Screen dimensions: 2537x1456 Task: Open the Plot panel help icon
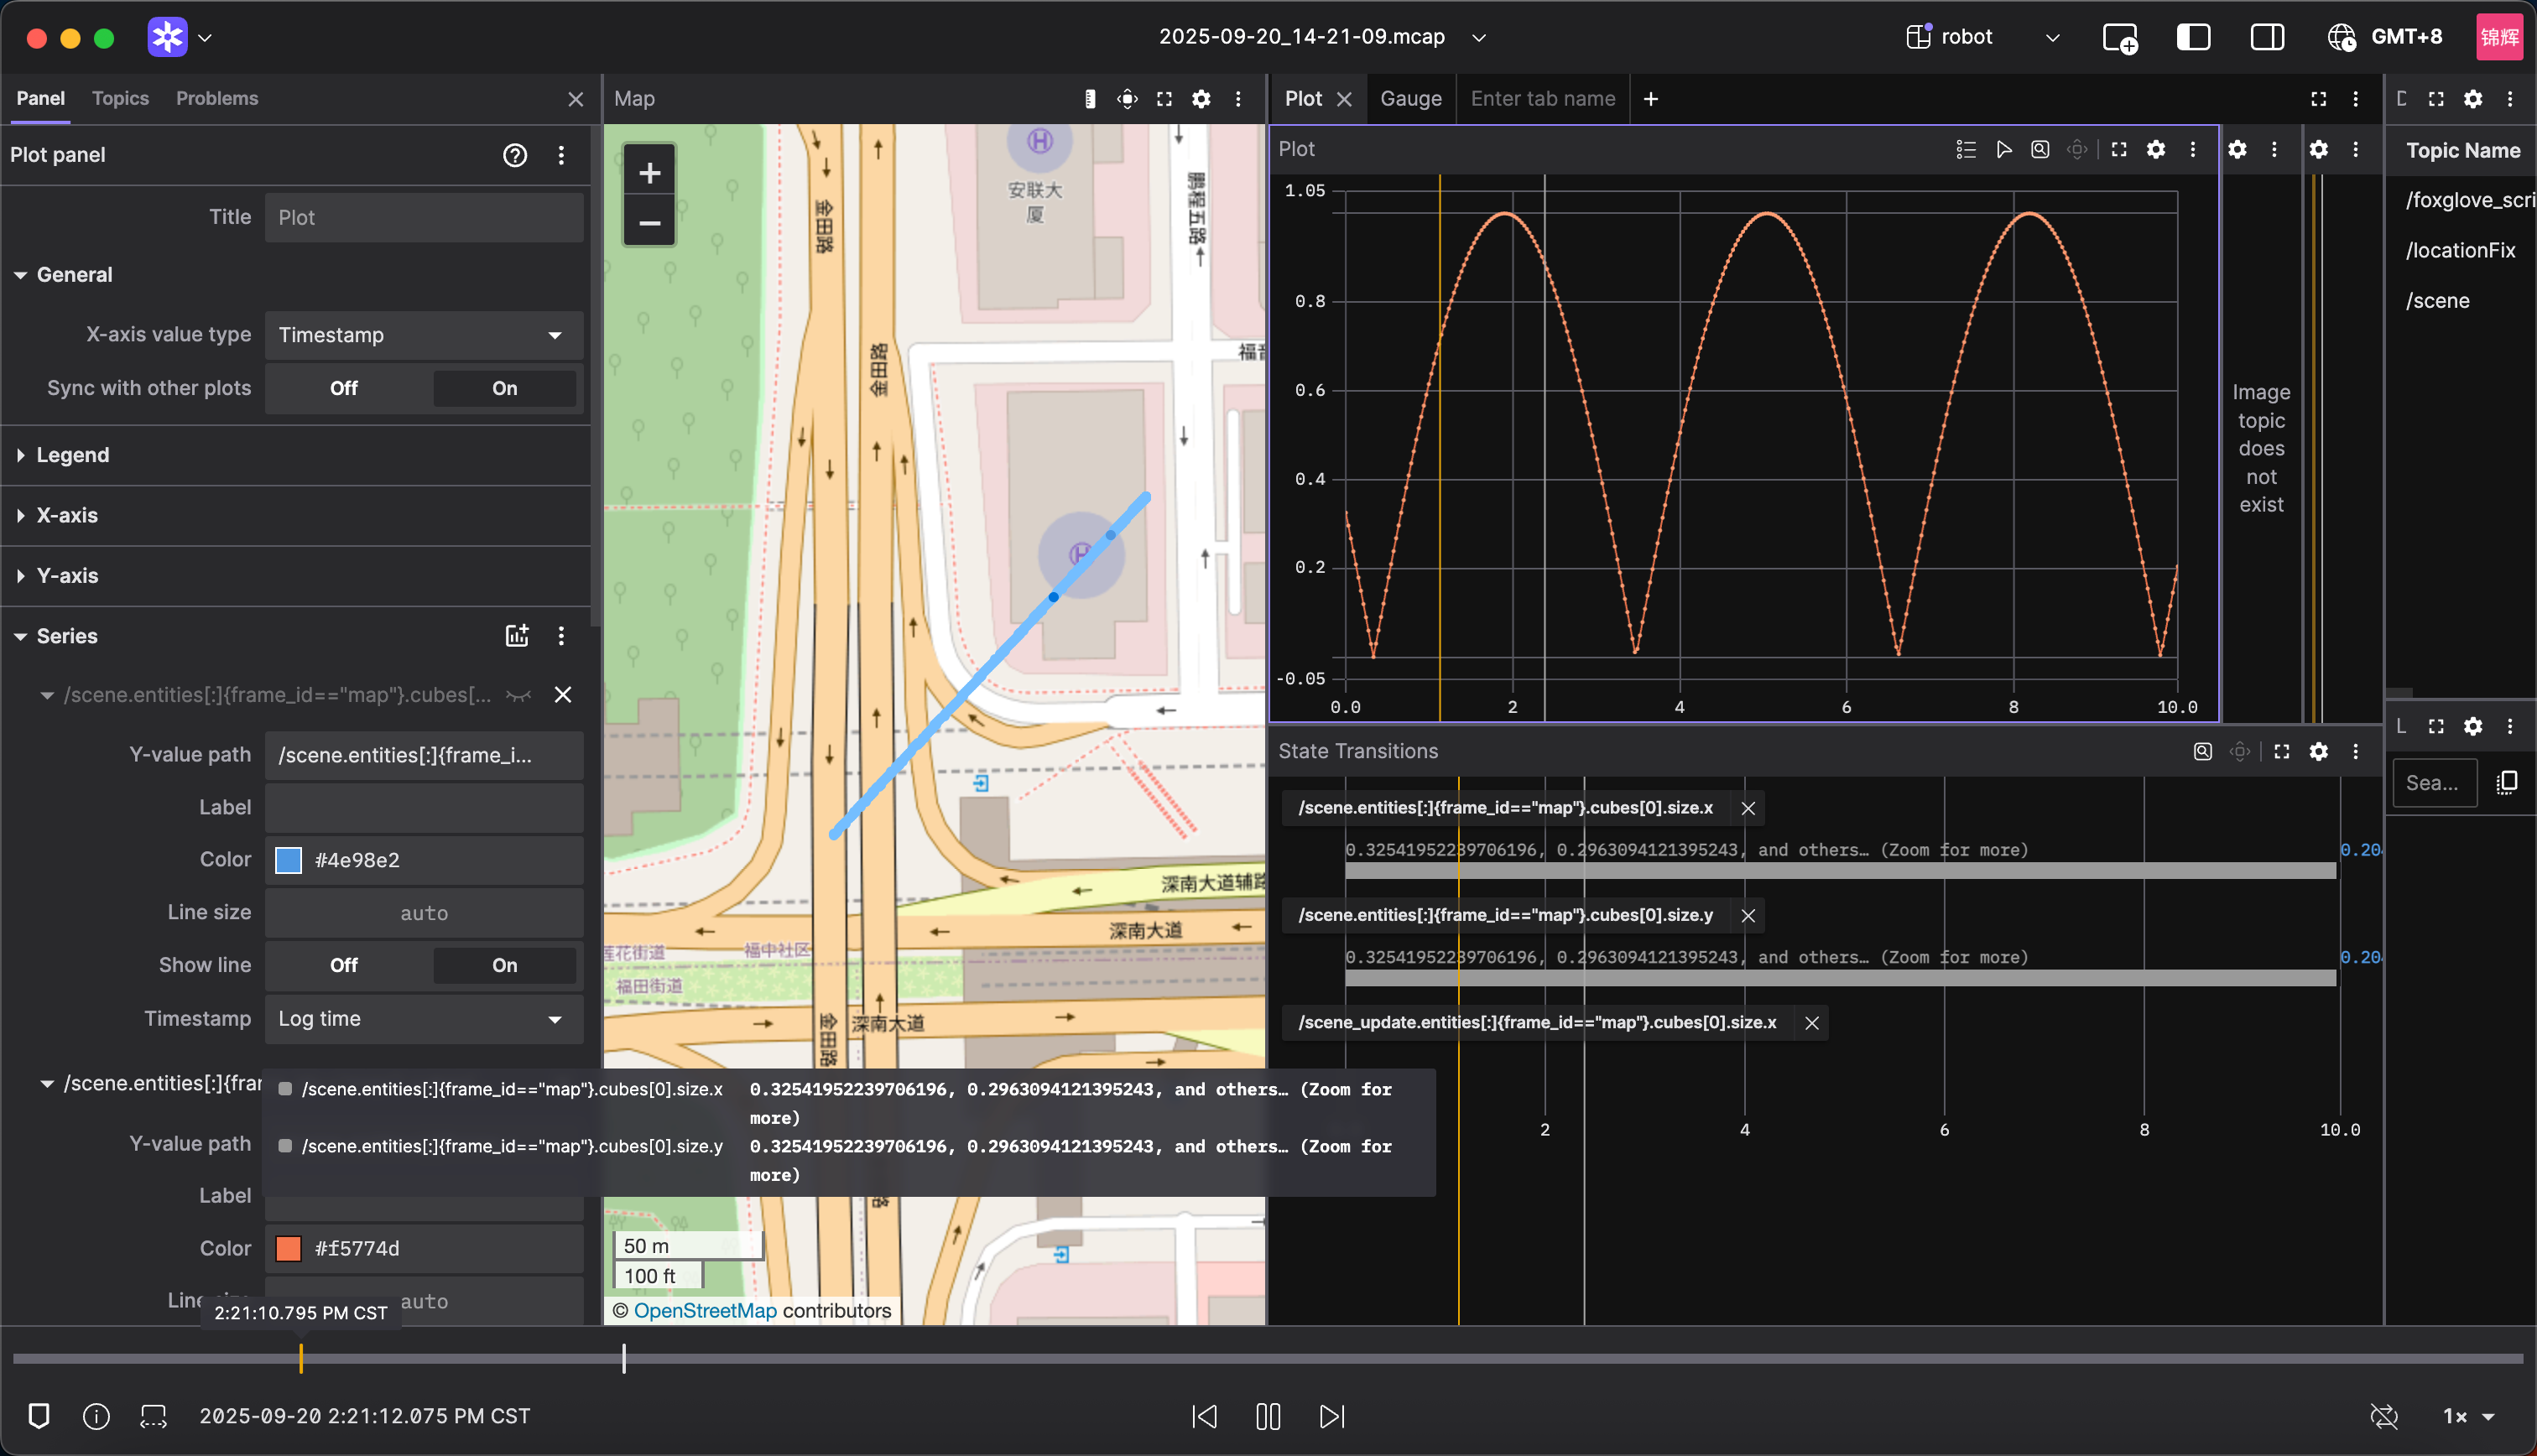[515, 155]
